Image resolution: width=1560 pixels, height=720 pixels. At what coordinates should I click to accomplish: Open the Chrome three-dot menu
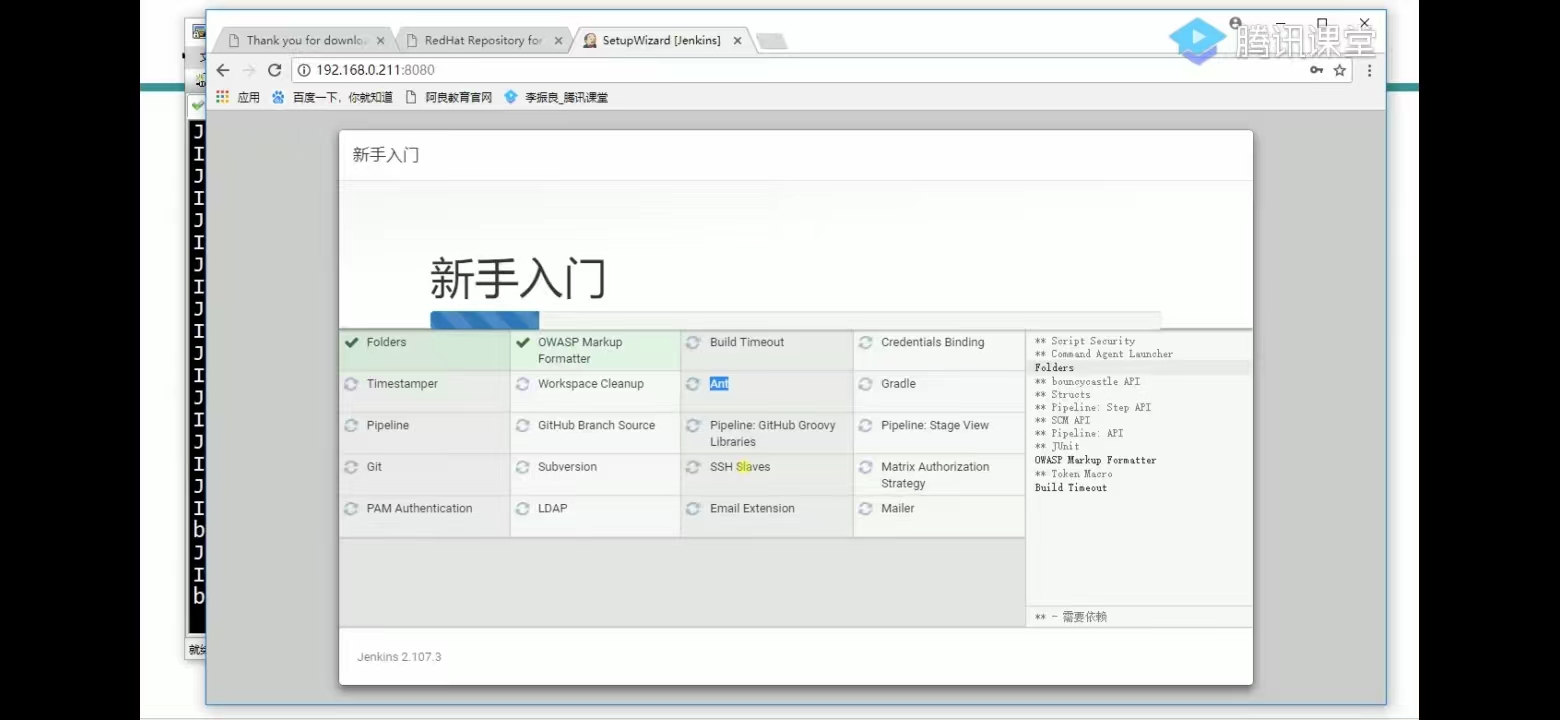click(1369, 70)
